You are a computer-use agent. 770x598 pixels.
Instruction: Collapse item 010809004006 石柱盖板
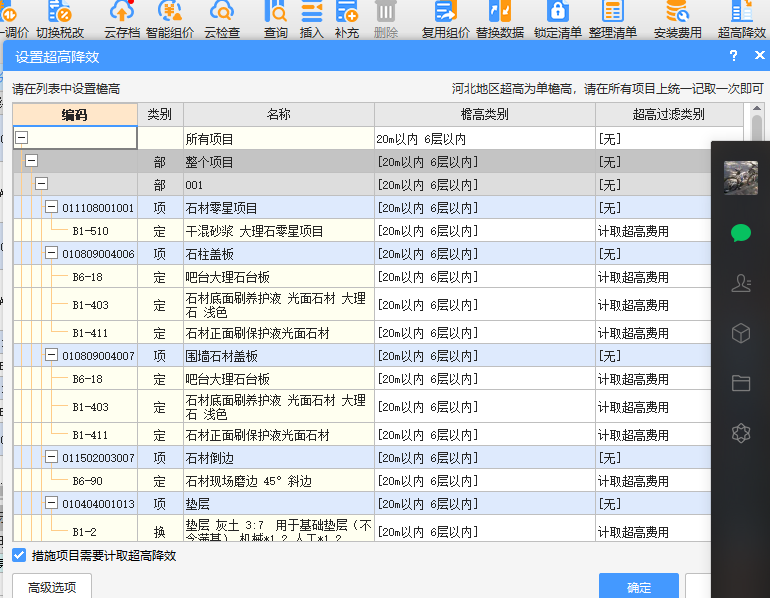coord(51,253)
